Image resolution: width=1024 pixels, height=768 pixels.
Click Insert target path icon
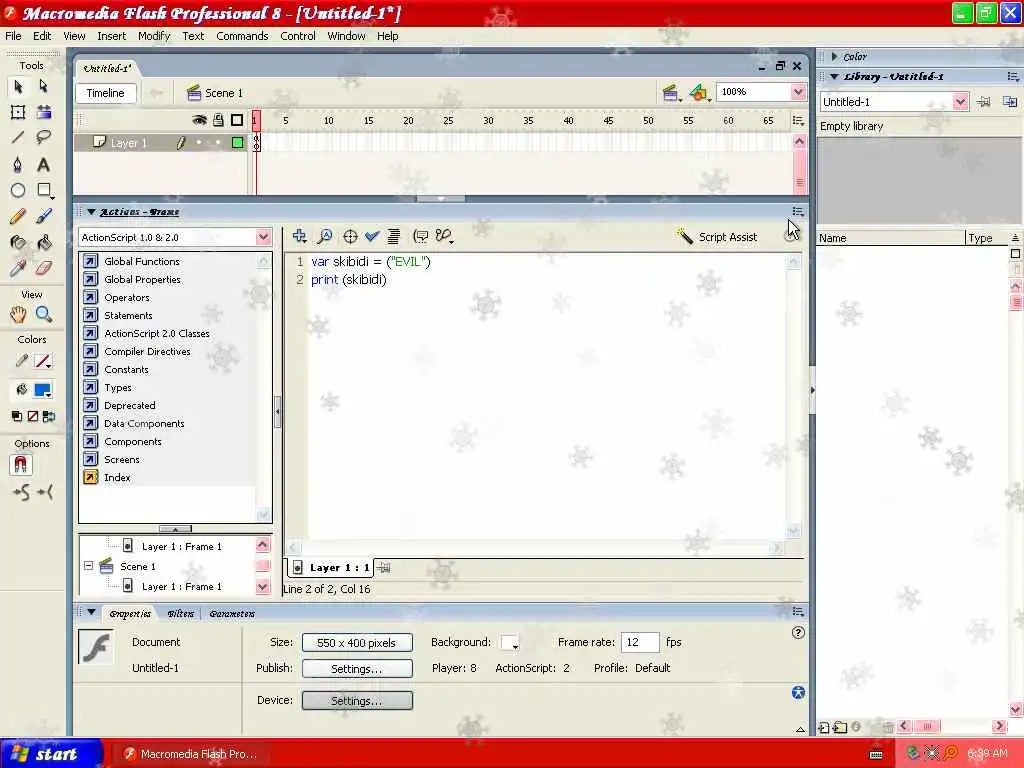click(350, 236)
